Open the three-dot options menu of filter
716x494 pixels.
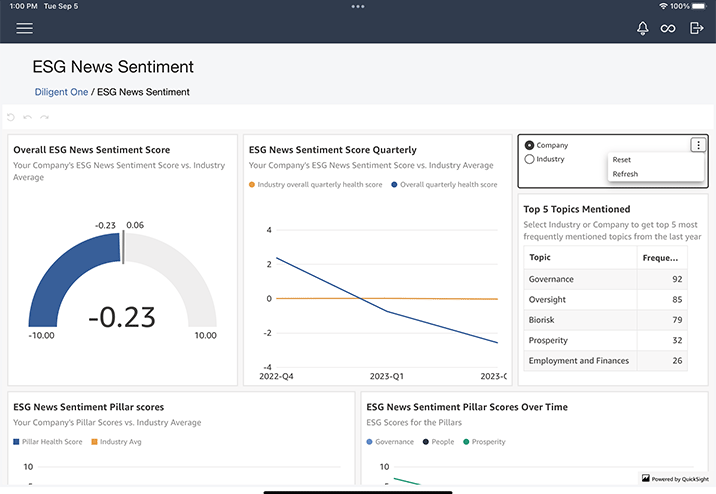[697, 145]
